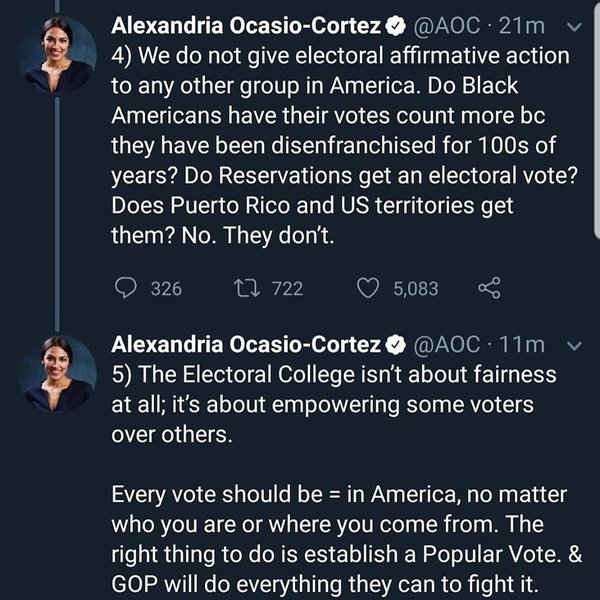View the 5,083 likes count
The image size is (600, 600).
(x=415, y=288)
